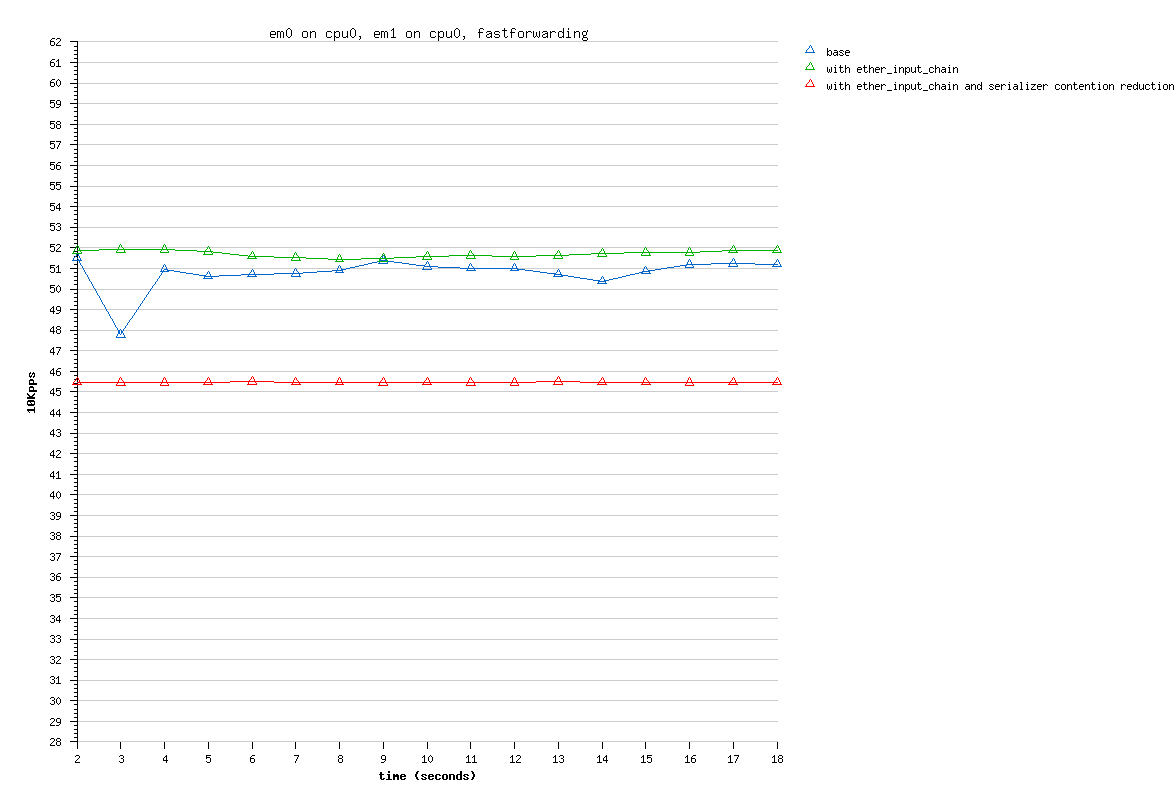Click the green data point at time 4
The height and width of the screenshot is (801, 1174).
(164, 249)
